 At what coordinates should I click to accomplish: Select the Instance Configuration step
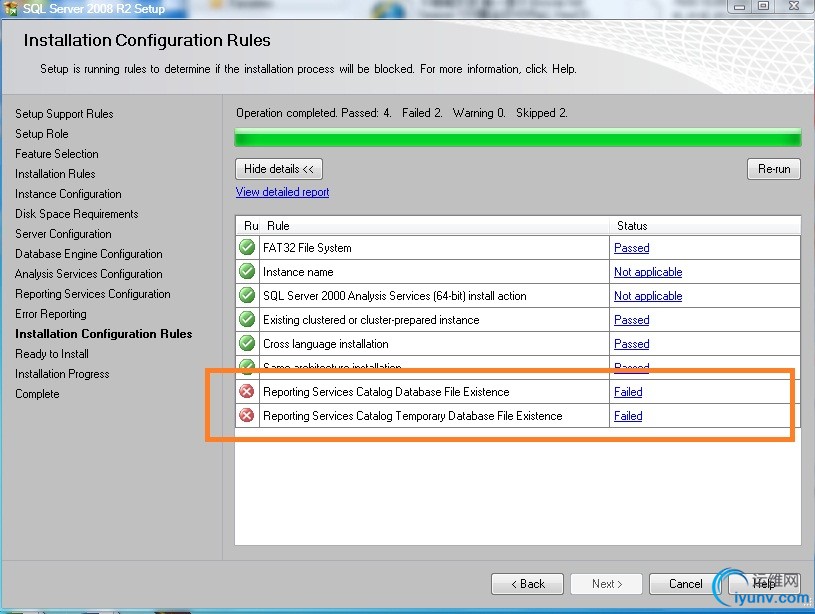pos(68,194)
